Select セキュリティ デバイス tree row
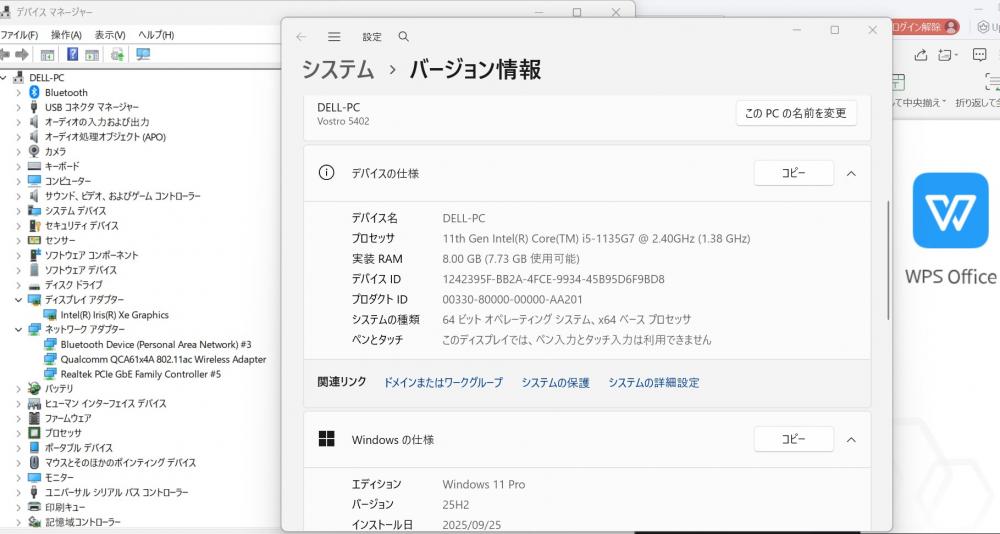 [x=81, y=226]
